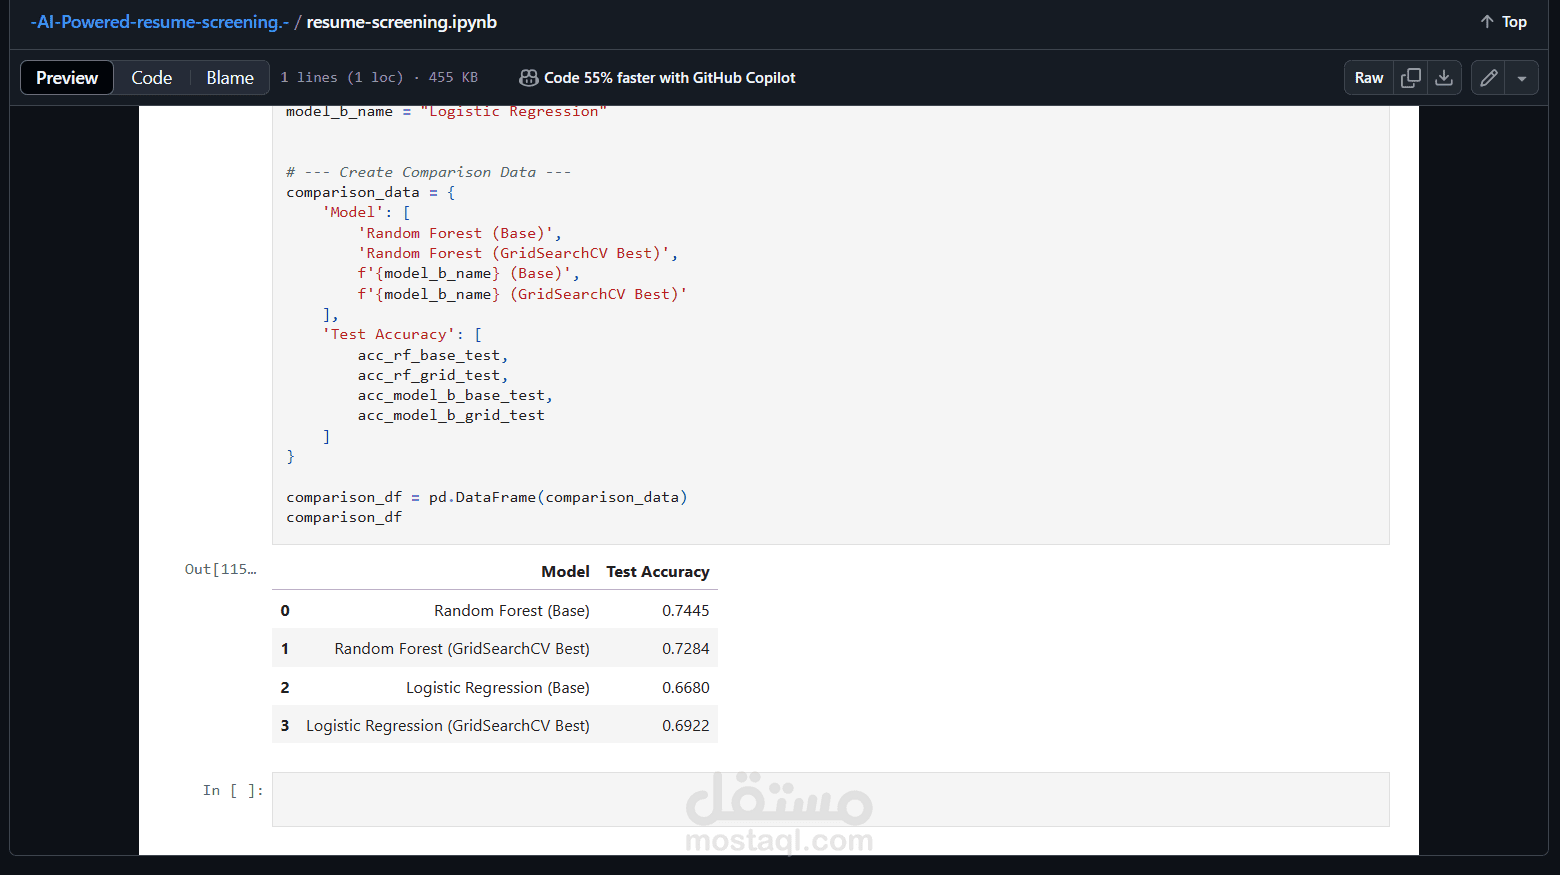Click the comparison_df = pd.DataFrame(comparison_data) line
The height and width of the screenshot is (875, 1560).
point(487,497)
